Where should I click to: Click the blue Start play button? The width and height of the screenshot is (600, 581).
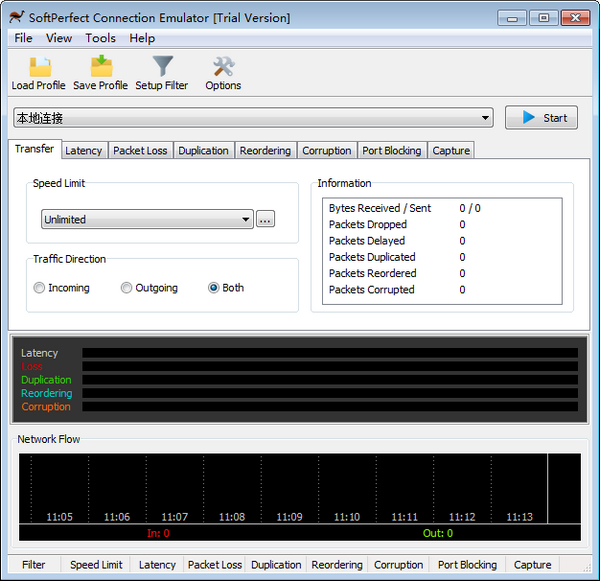541,118
